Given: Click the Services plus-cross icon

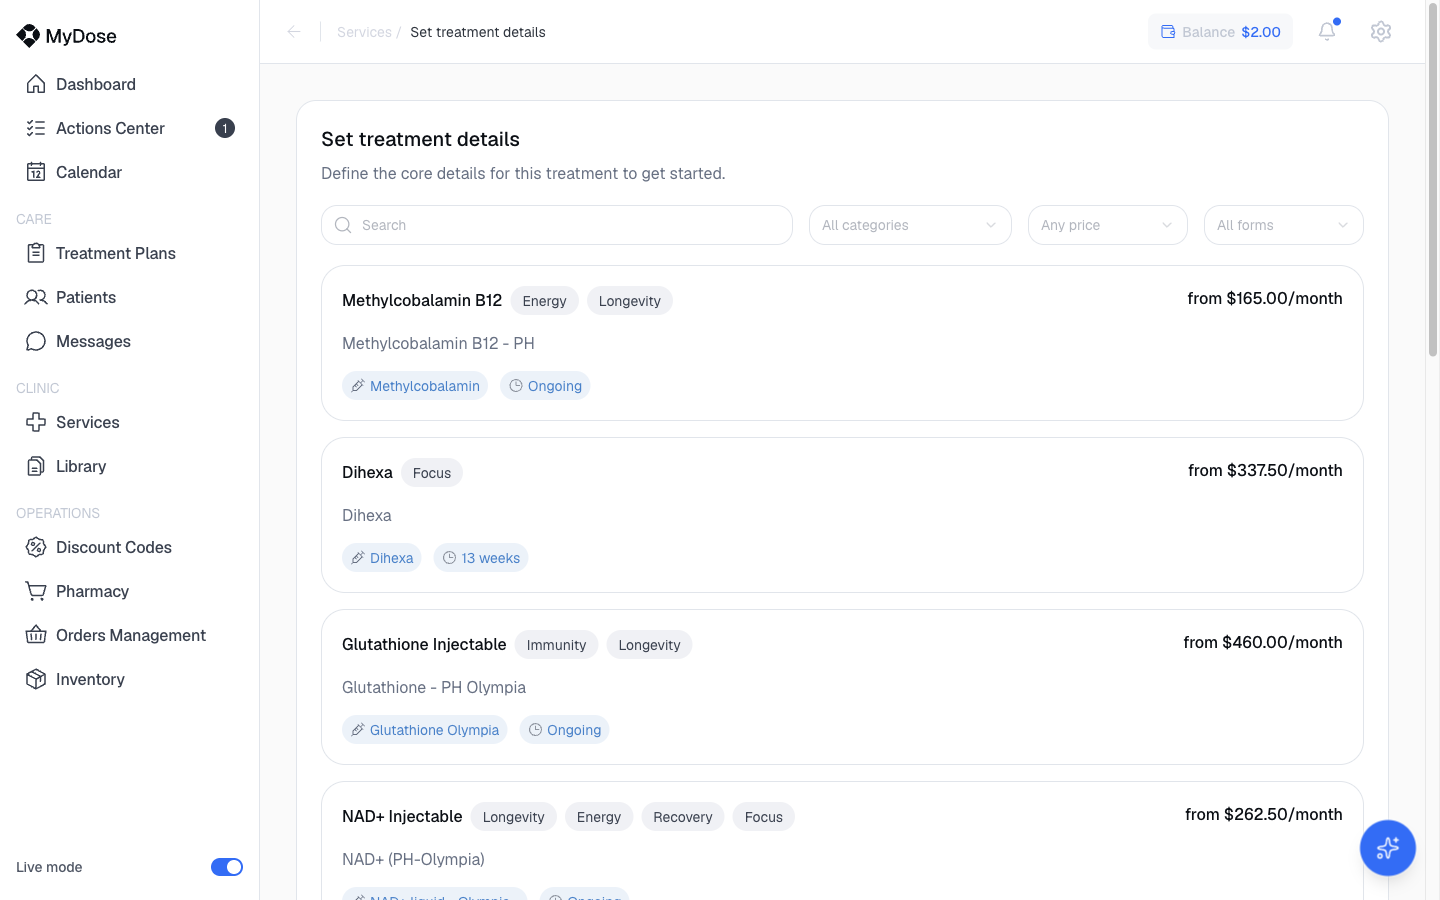Looking at the screenshot, I should [x=36, y=422].
